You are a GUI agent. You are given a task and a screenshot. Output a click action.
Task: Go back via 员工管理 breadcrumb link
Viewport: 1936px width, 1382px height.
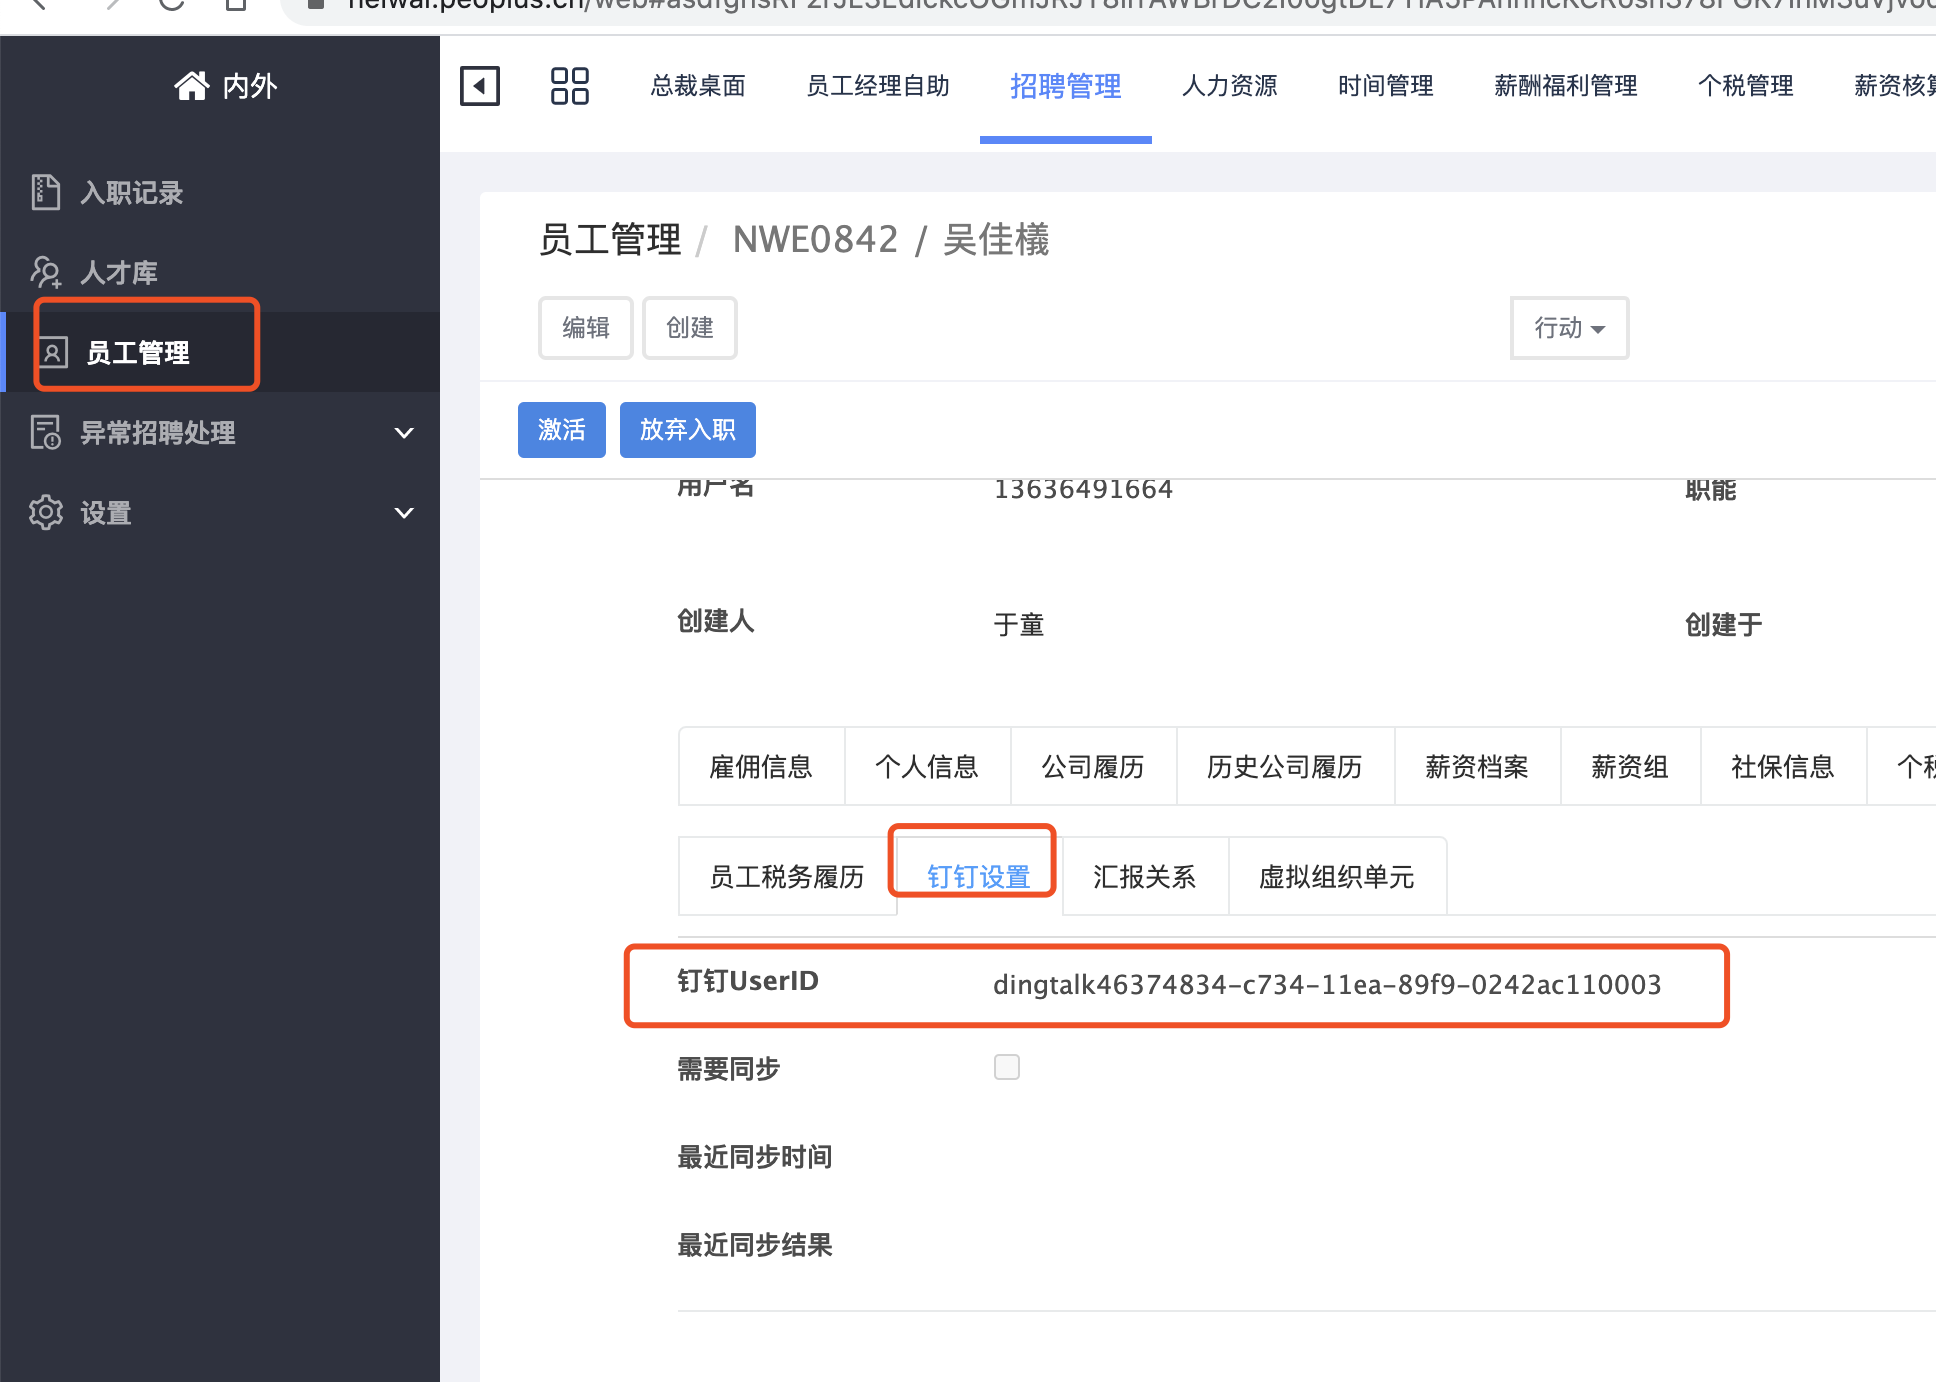click(610, 240)
